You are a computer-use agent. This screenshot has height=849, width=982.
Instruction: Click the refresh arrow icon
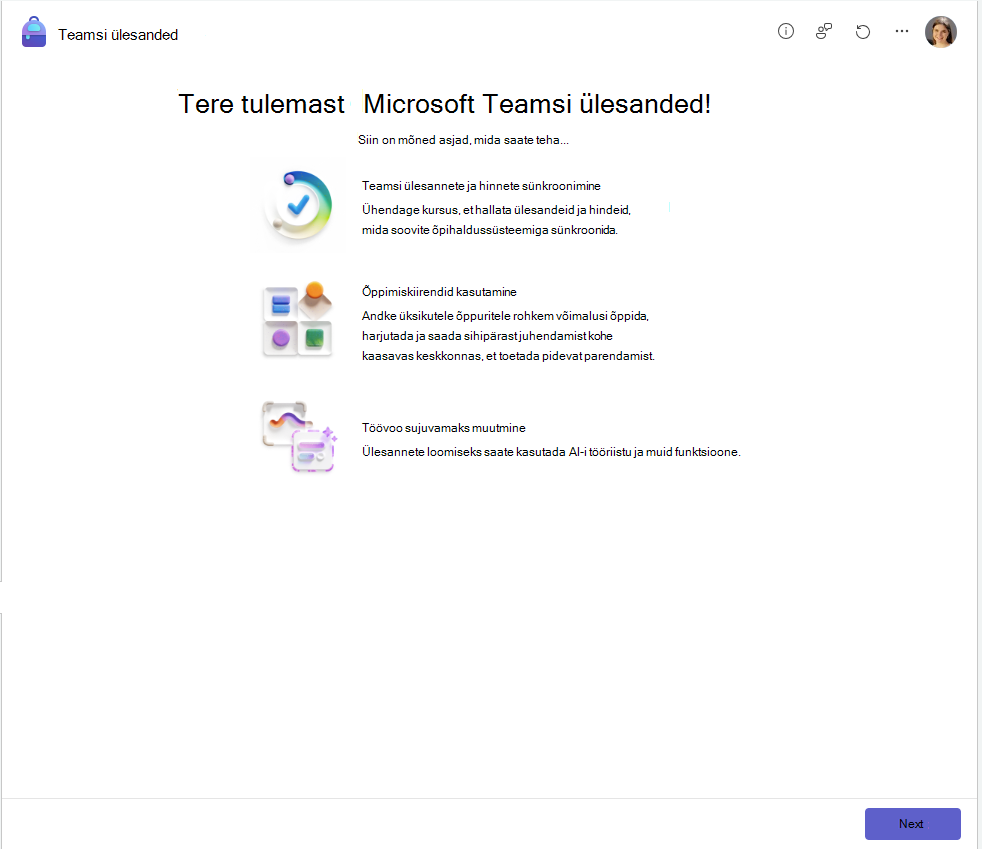coord(863,31)
